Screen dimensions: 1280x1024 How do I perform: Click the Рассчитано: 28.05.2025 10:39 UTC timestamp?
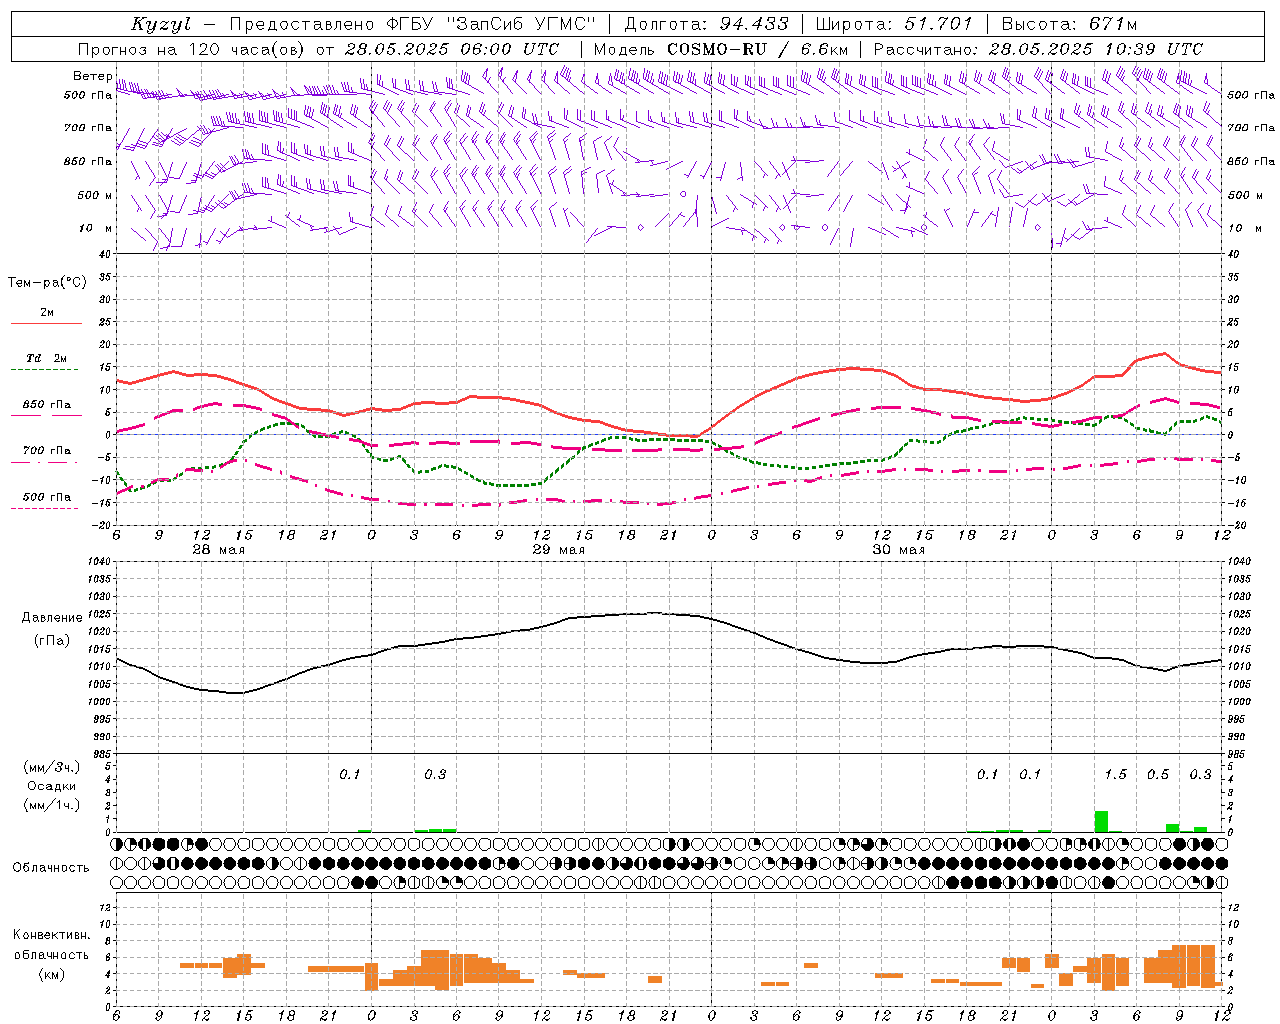[1038, 49]
